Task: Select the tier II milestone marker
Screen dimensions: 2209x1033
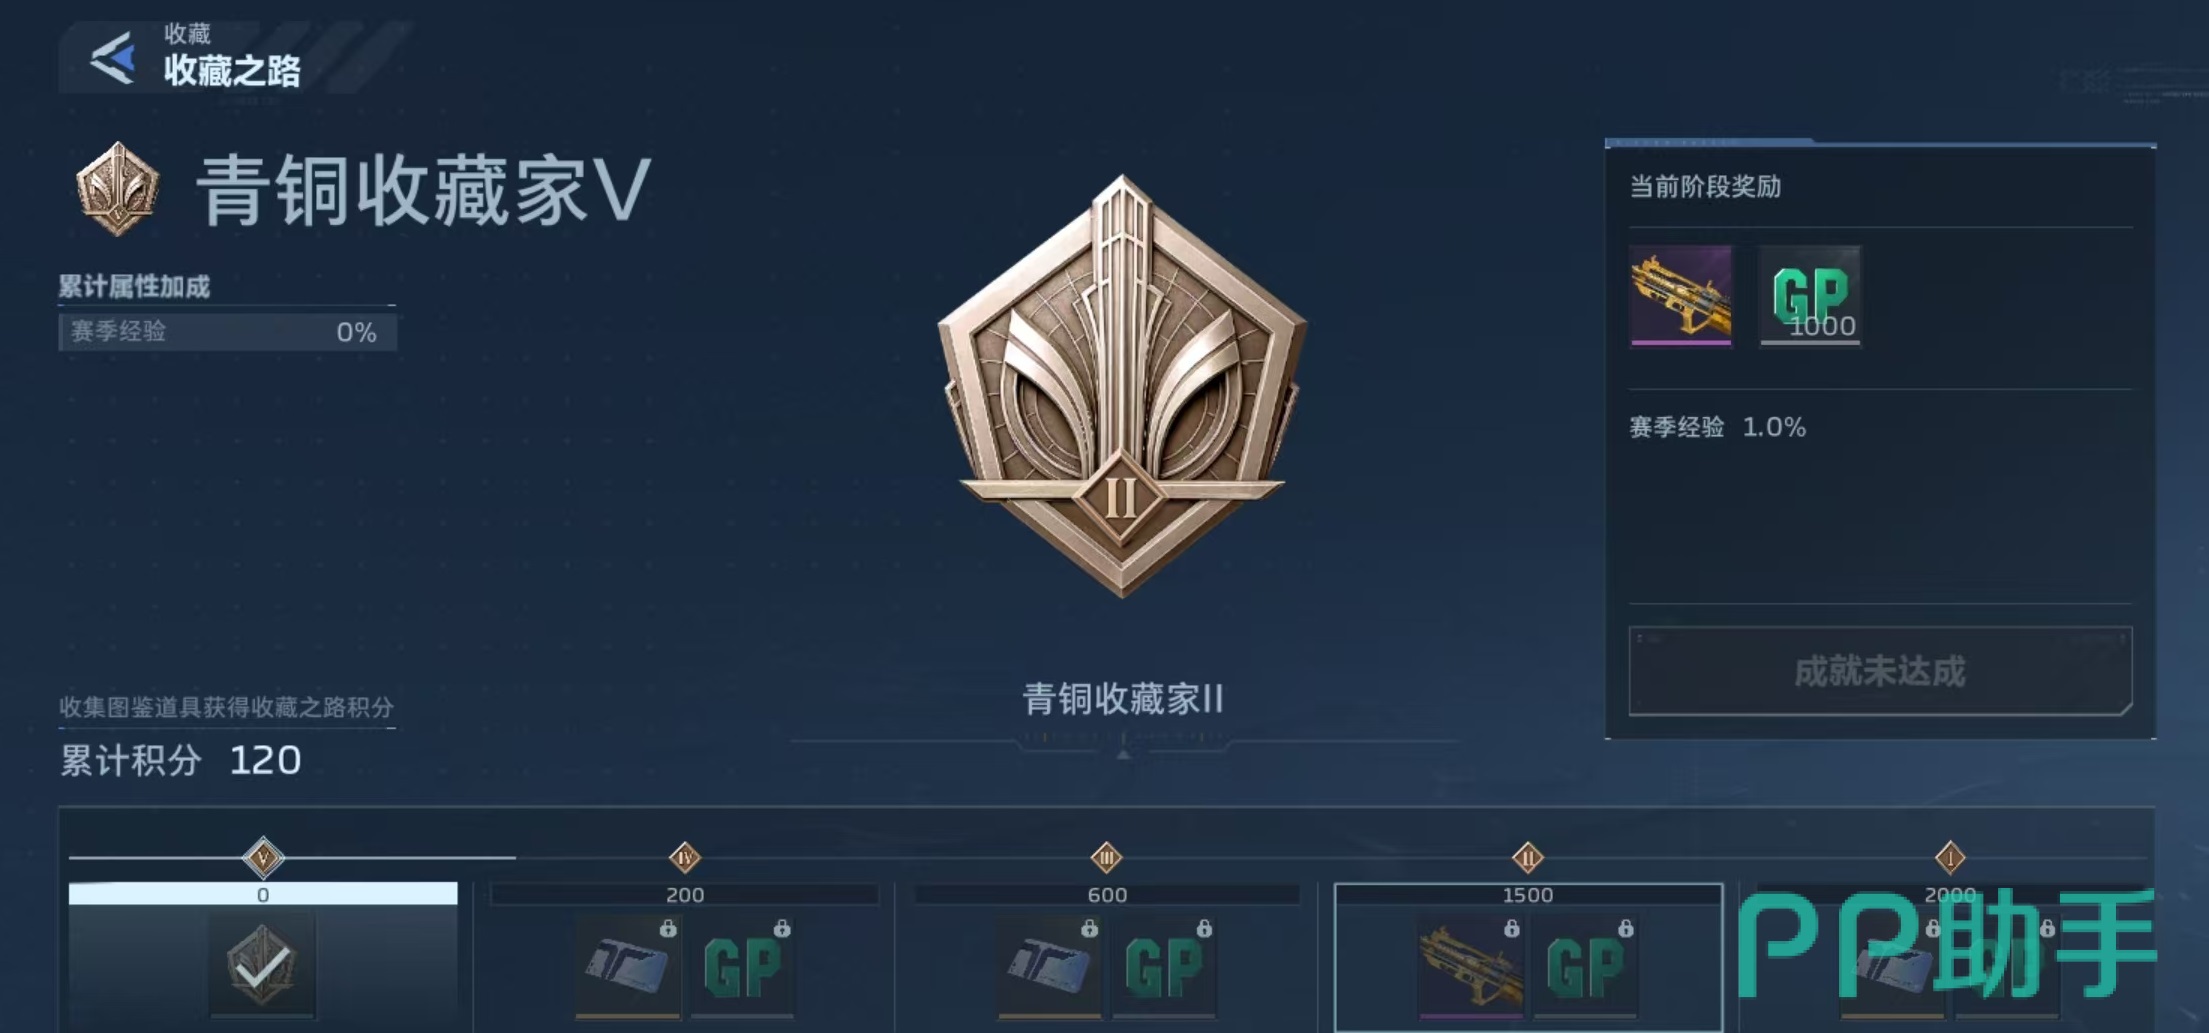Action: [1528, 857]
